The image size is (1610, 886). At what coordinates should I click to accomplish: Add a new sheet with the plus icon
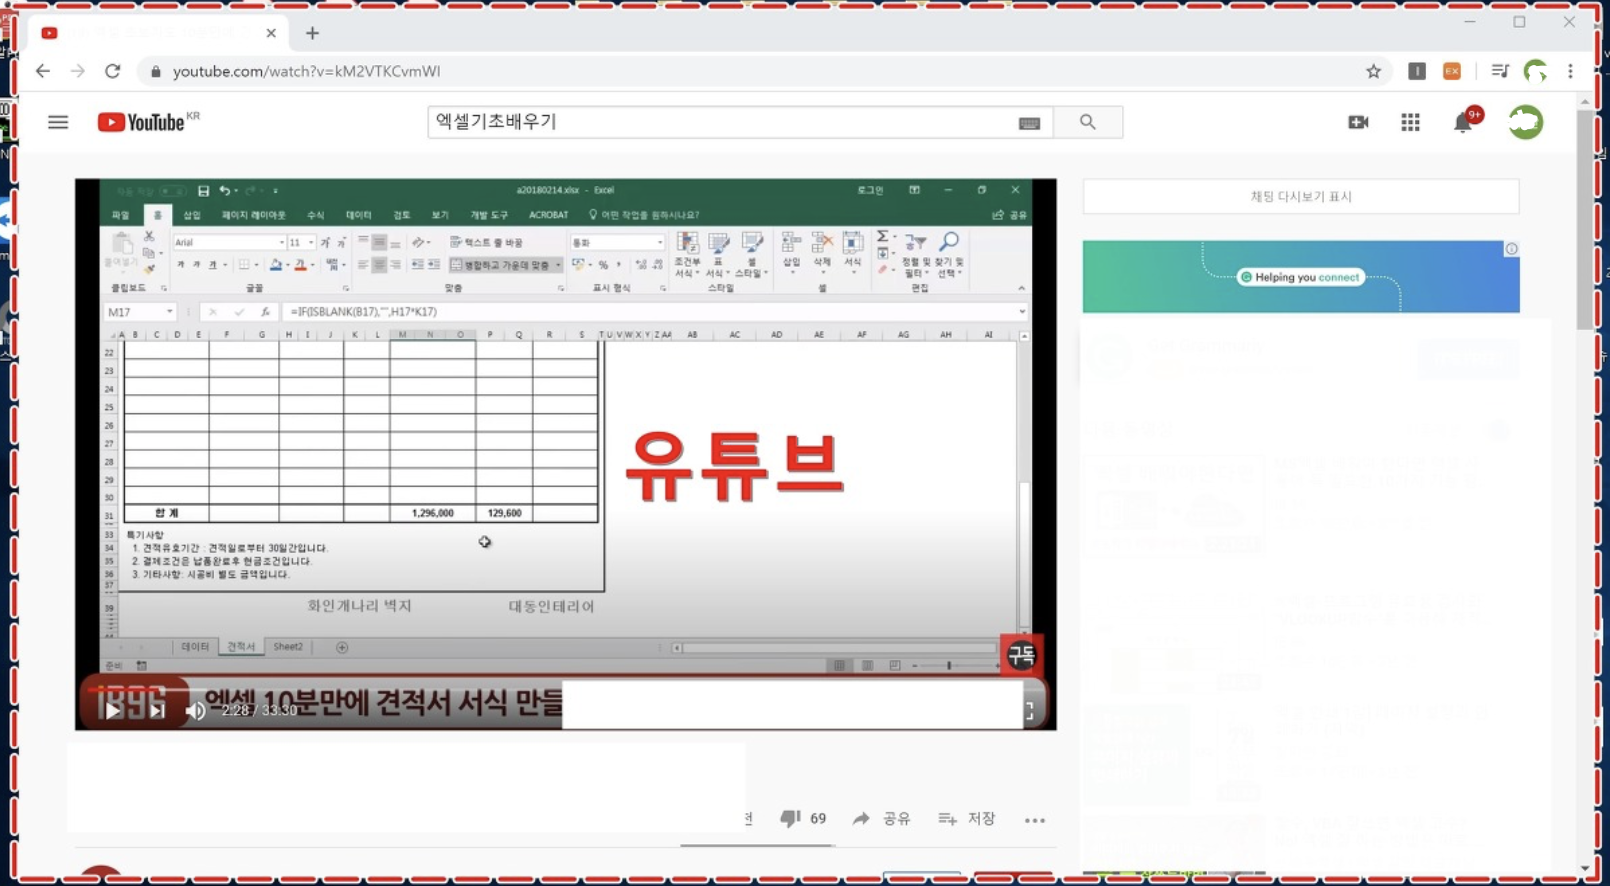pos(342,648)
